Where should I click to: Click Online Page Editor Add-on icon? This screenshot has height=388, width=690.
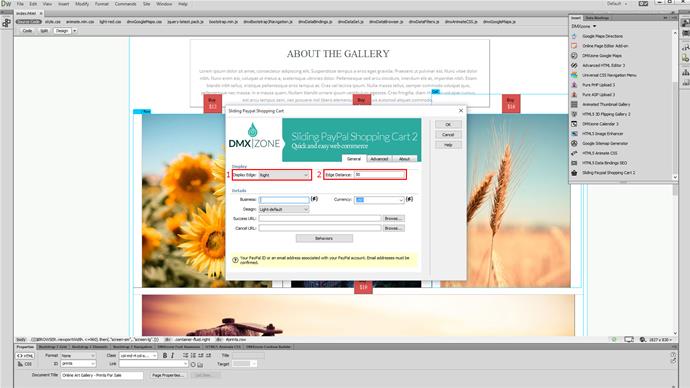574,46
